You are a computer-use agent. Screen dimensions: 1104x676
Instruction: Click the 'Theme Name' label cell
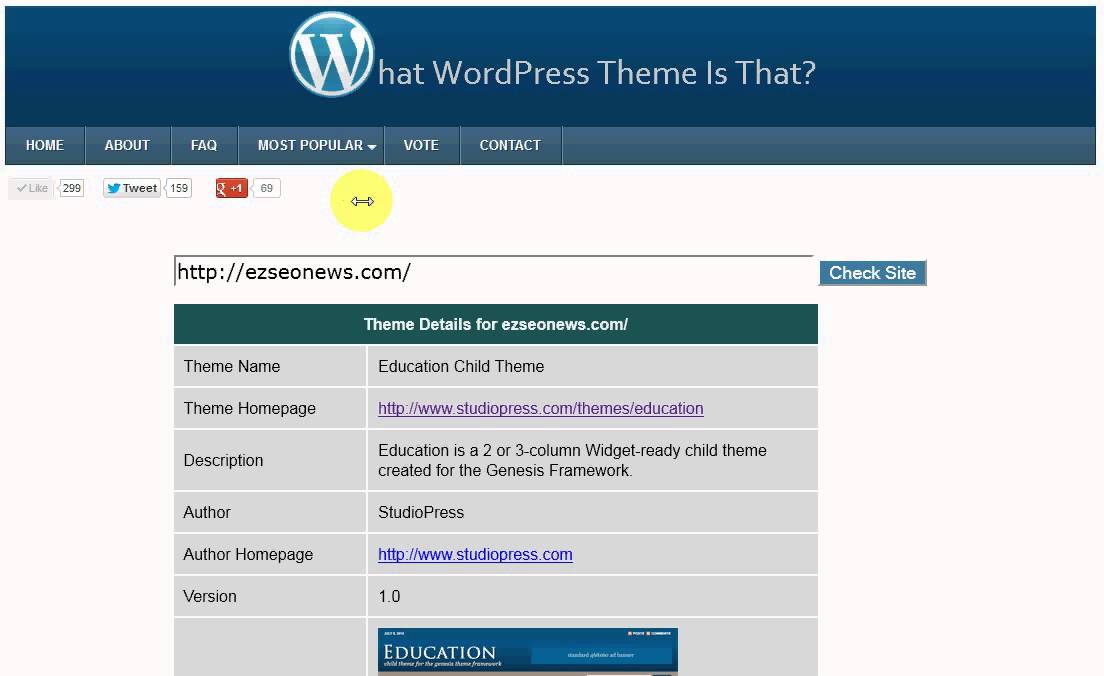point(270,366)
